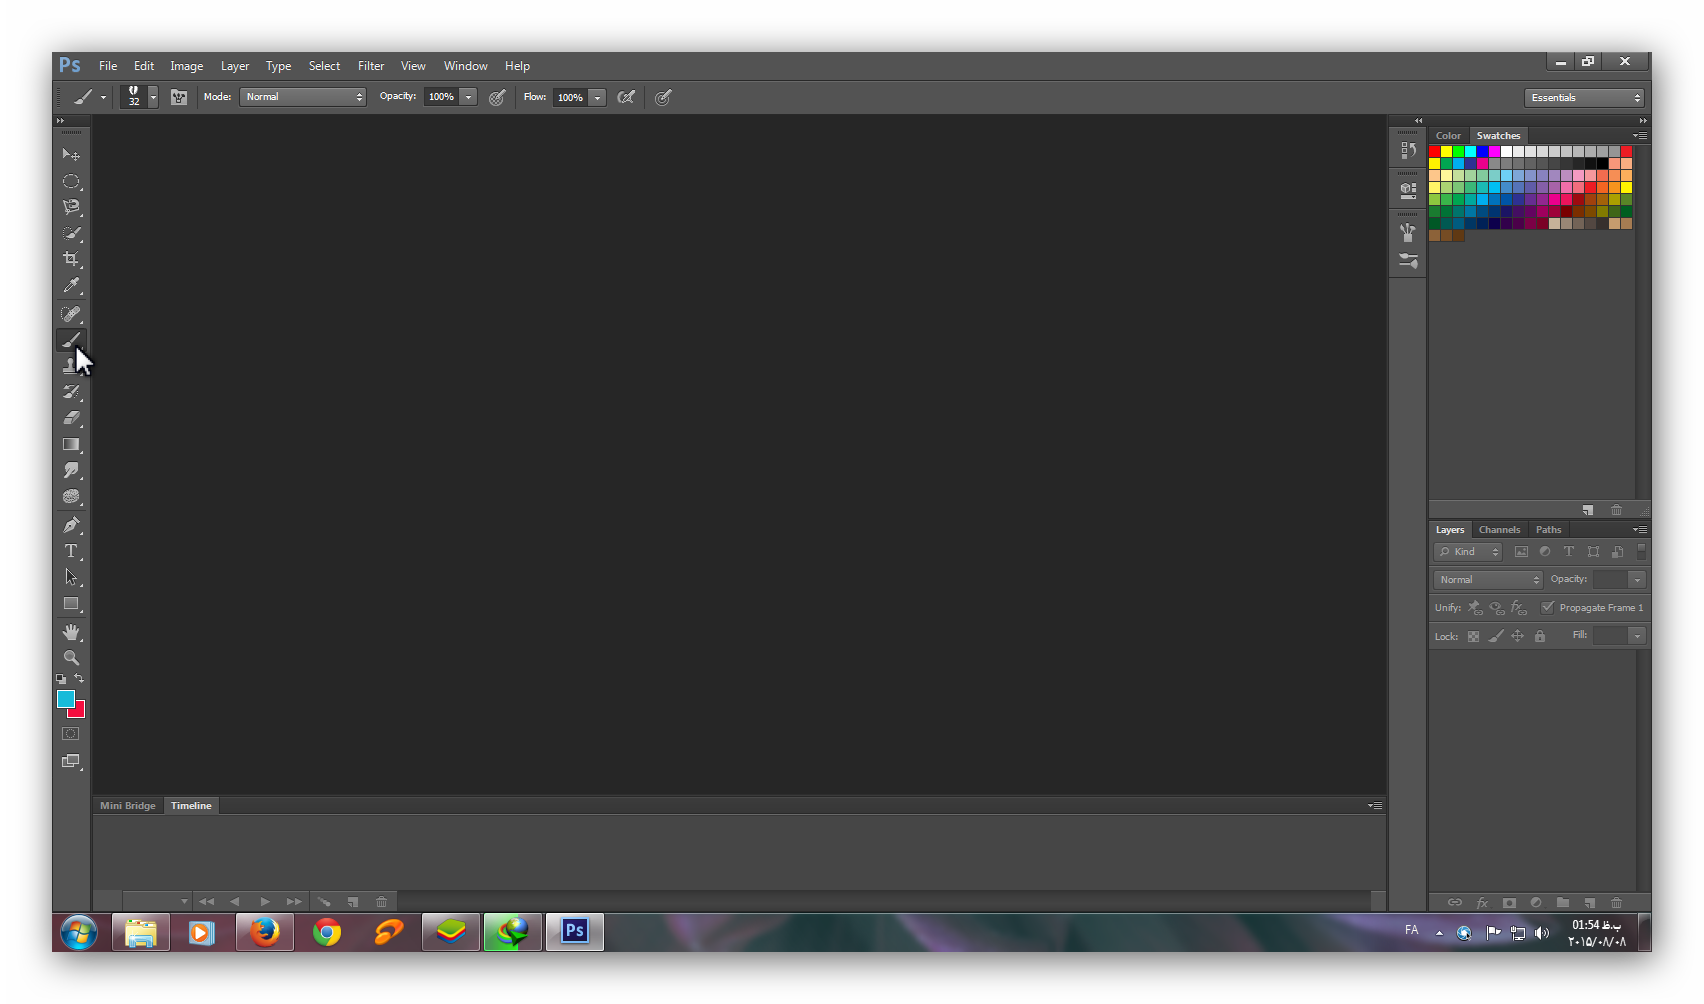The height and width of the screenshot is (1004, 1704).
Task: Open the Layers Opacity dropdown arrow
Action: (1637, 579)
